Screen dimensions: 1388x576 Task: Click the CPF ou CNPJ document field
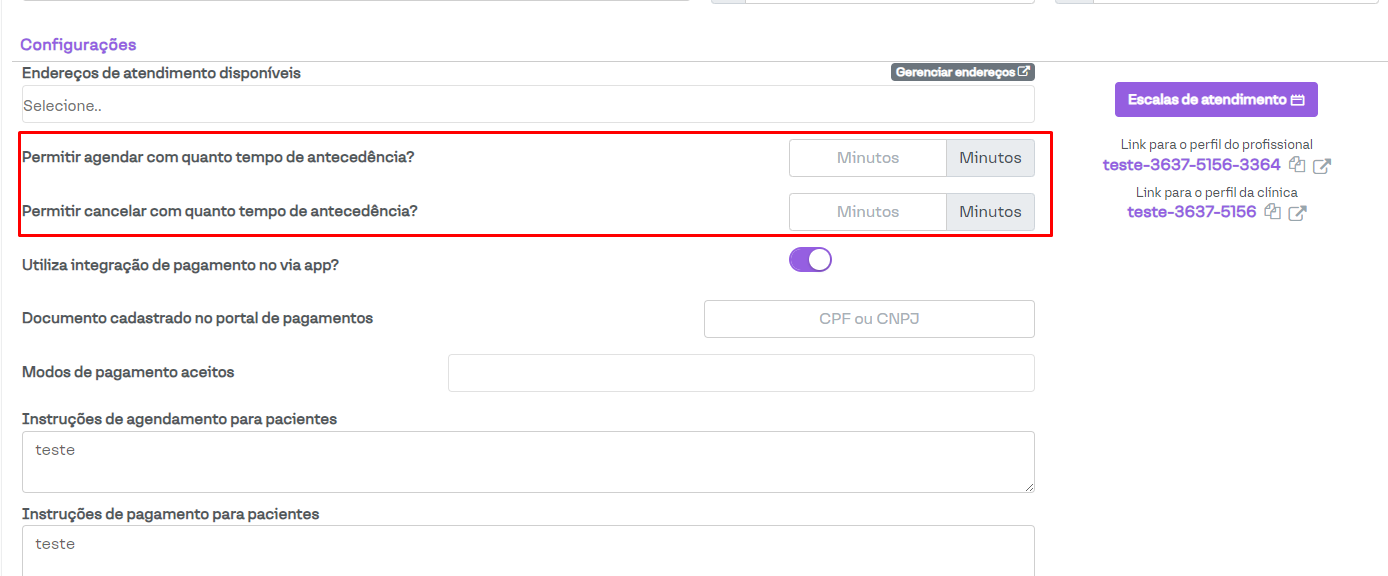coord(869,319)
